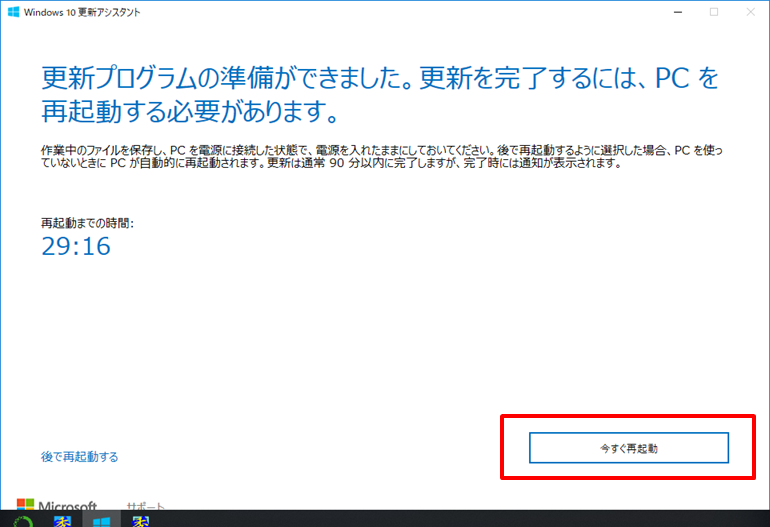Image resolution: width=770 pixels, height=527 pixels.
Task: Open the green ring icon on taskbar
Action: pyautogui.click(x=23, y=521)
